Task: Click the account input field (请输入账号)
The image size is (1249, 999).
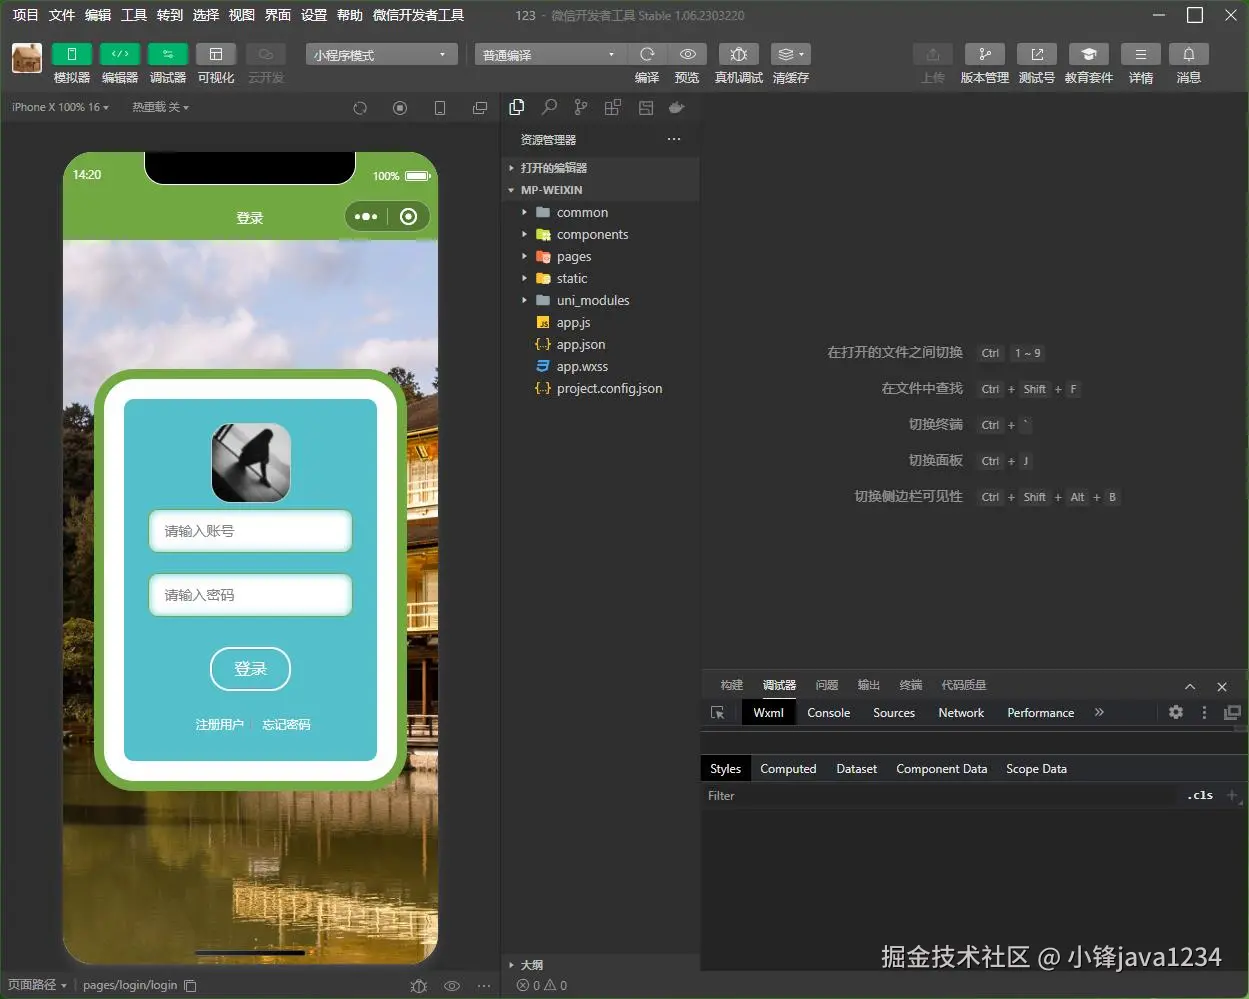Action: [250, 531]
